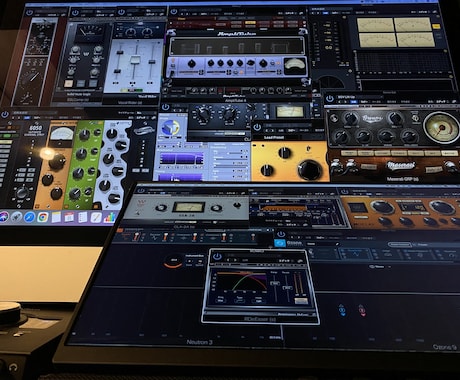Open Numbers chart icon in the Dock
Image resolution: width=460 pixels, height=380 pixels.
point(109,217)
